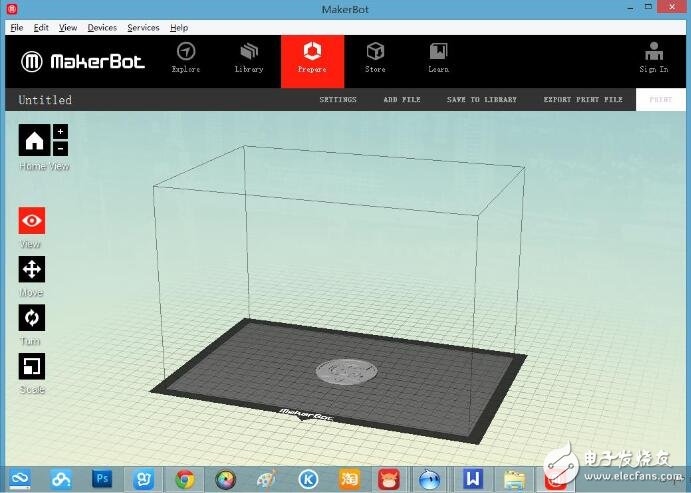Select the Move tool
Screen dimensions: 691x493
click(32, 269)
